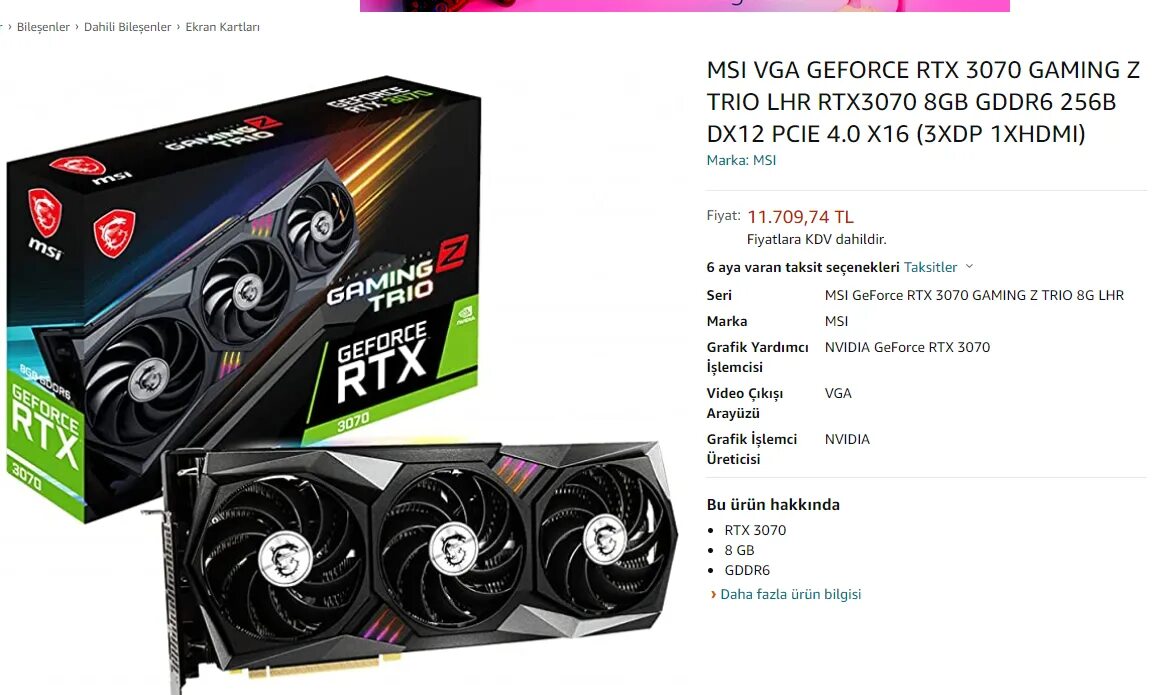Click the chevron next to Taksitler

pos(969,266)
